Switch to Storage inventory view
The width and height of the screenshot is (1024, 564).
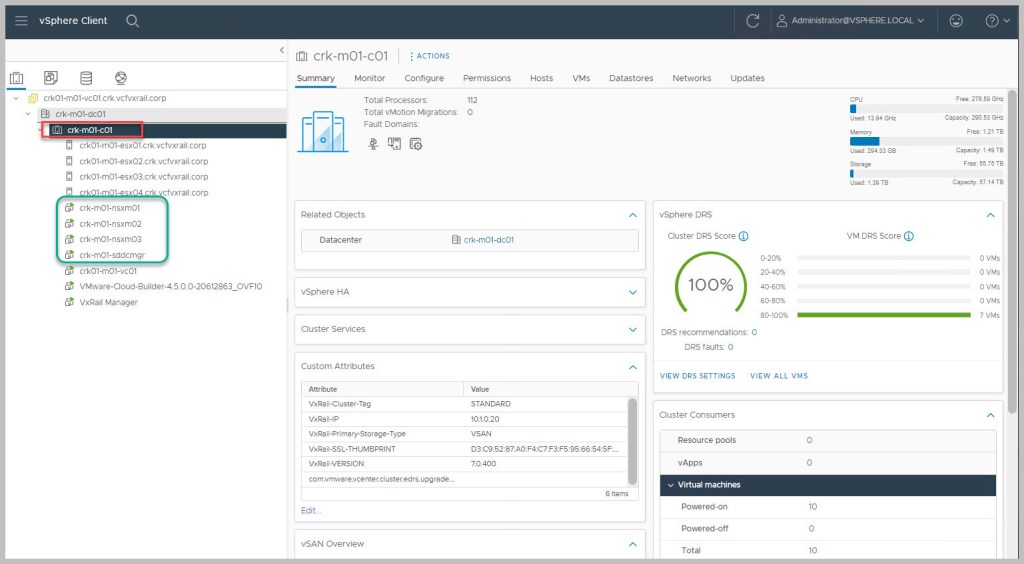[86, 78]
